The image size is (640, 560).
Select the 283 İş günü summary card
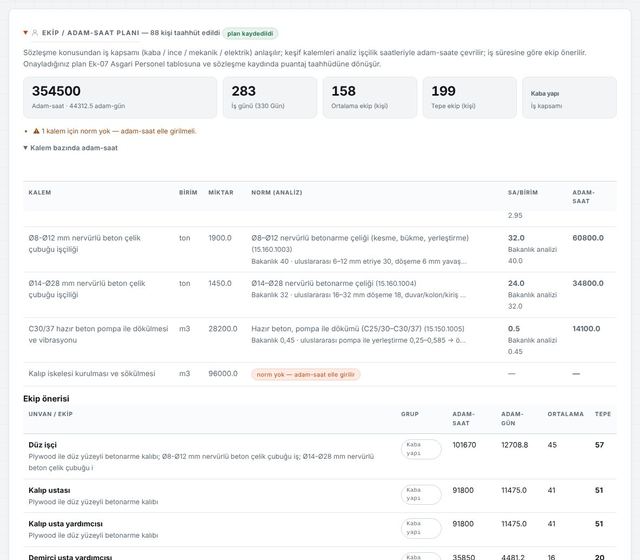[x=270, y=98]
